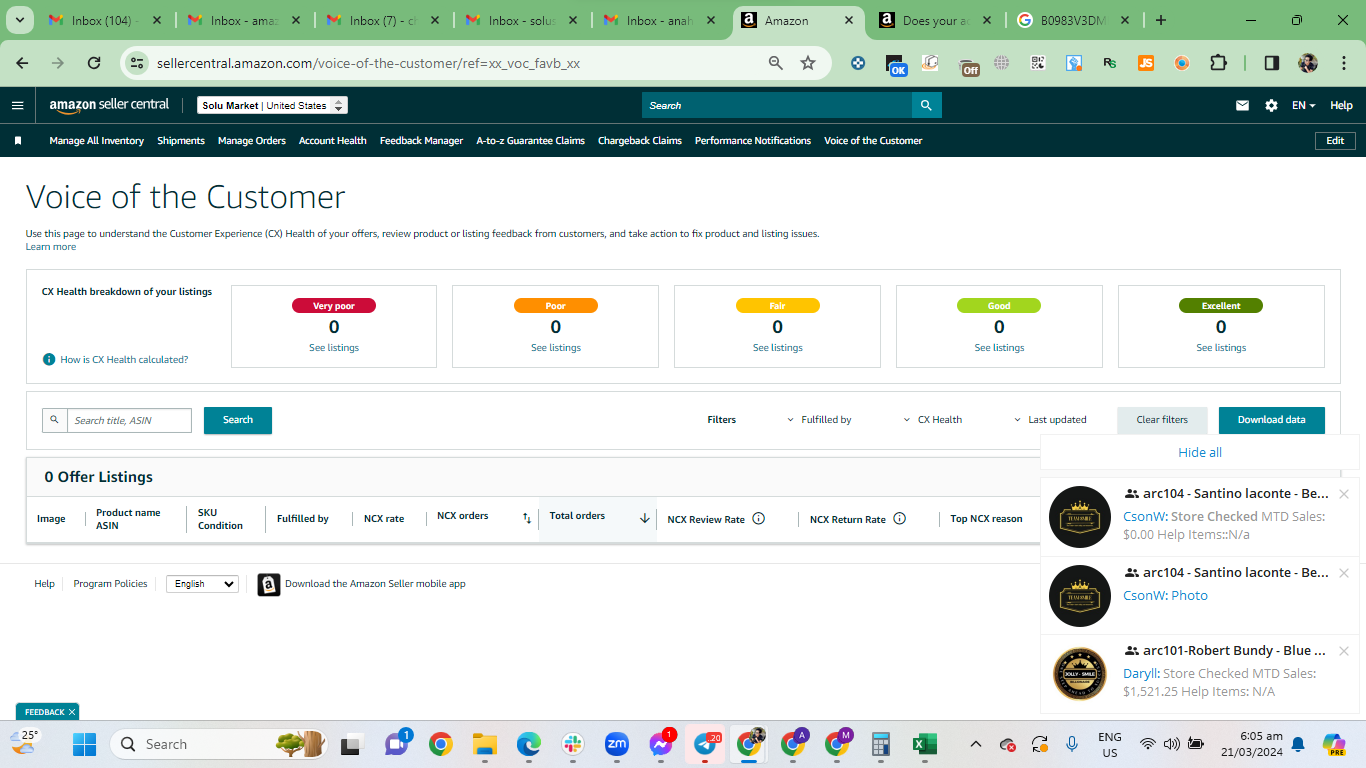Open the Chrome three-dot menu

1342,63
